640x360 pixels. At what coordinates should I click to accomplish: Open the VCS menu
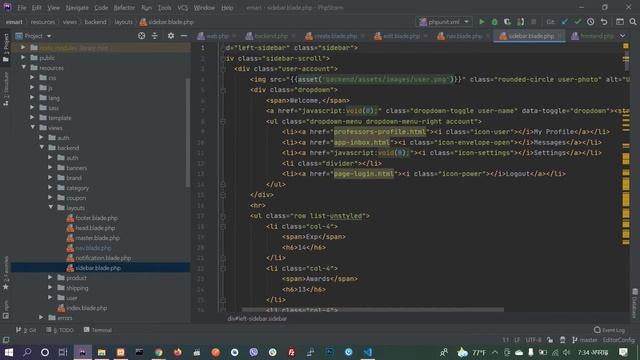click(182, 7)
